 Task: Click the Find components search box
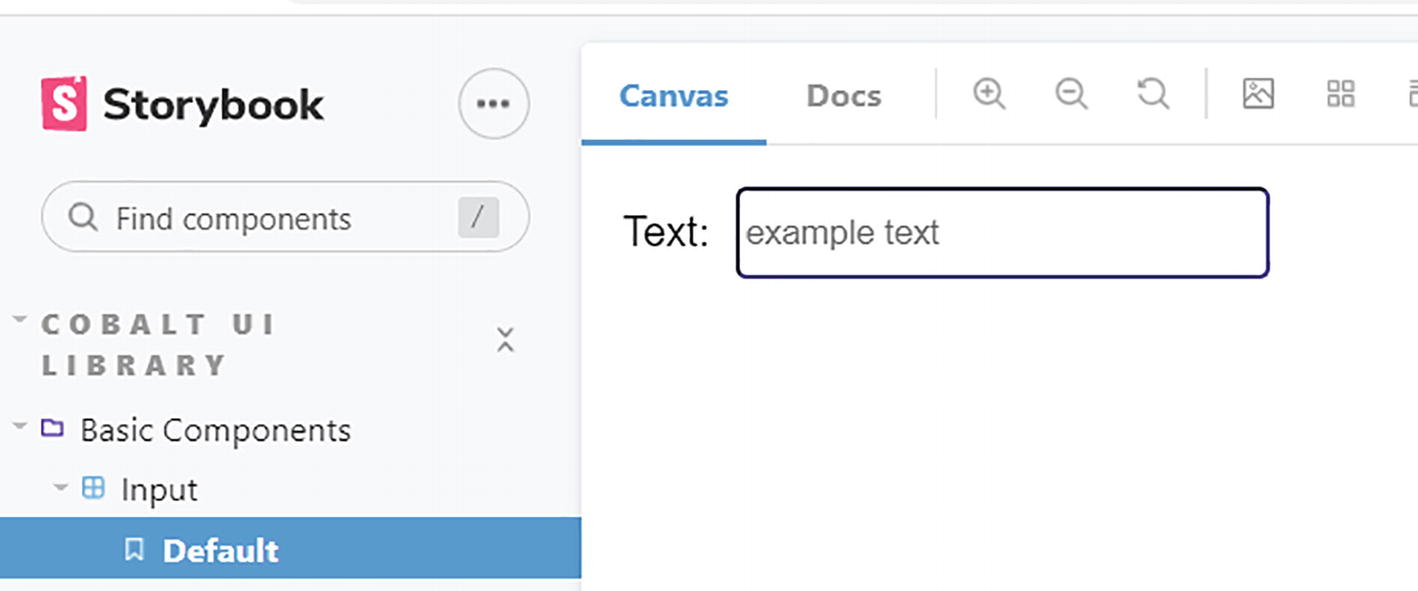pyautogui.click(x=285, y=218)
